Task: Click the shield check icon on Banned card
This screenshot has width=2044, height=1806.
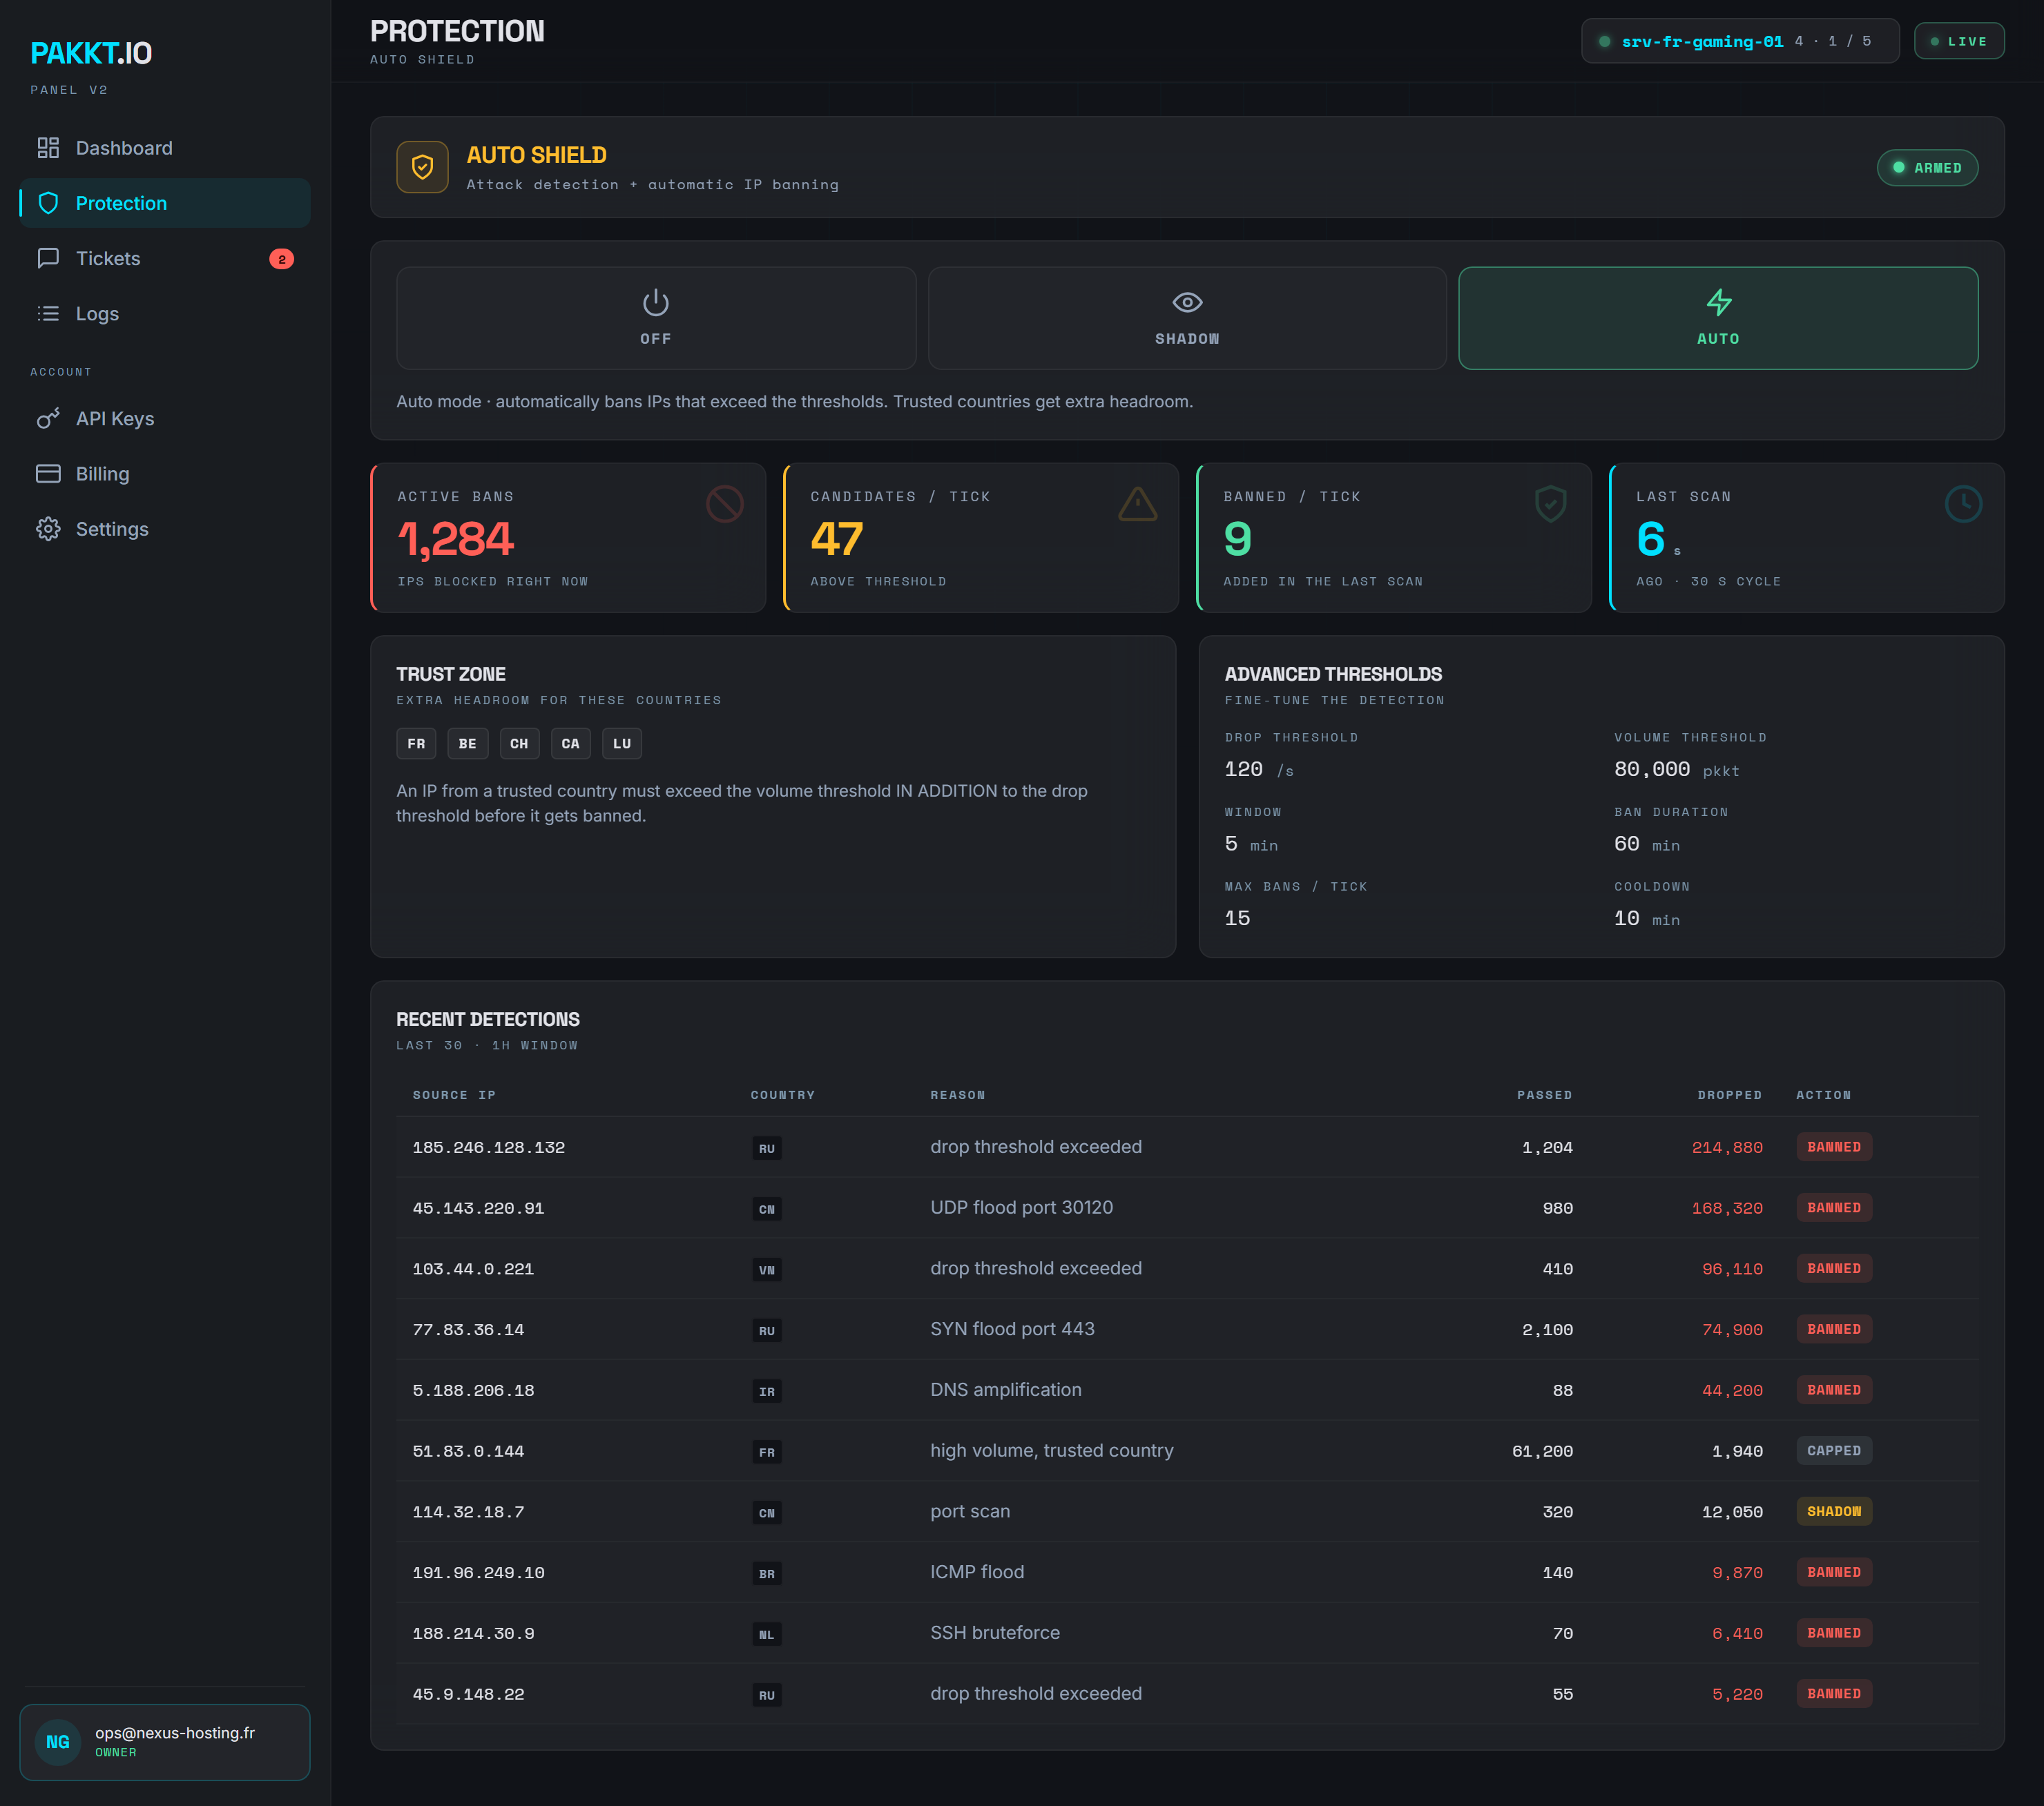Action: [x=1551, y=504]
